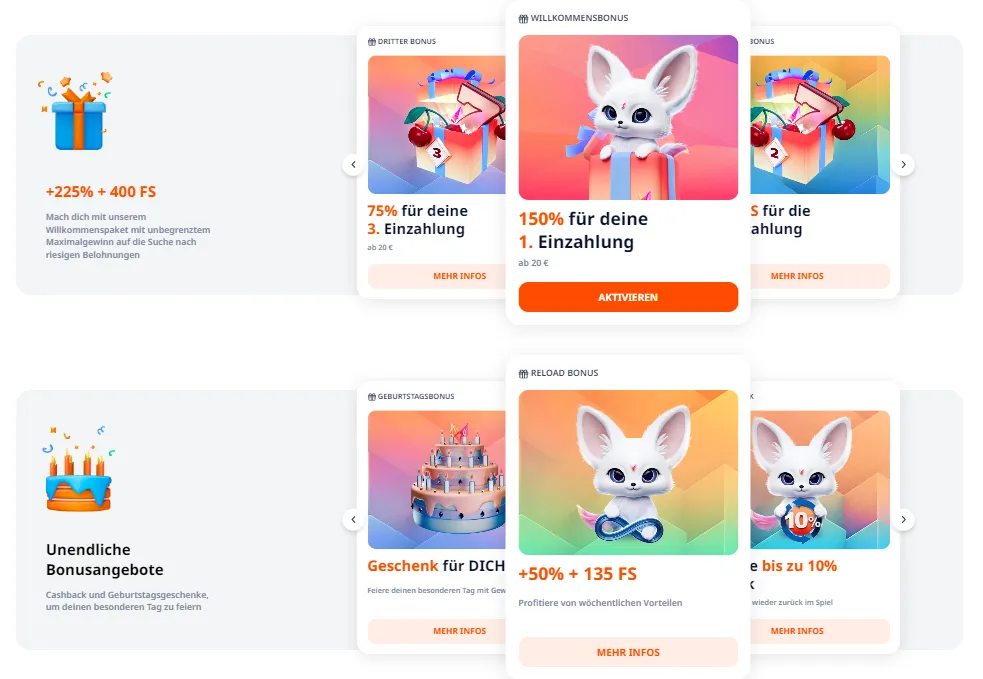983x679 pixels.
Task: Click the birthday cake icon with candles
Action: point(78,468)
